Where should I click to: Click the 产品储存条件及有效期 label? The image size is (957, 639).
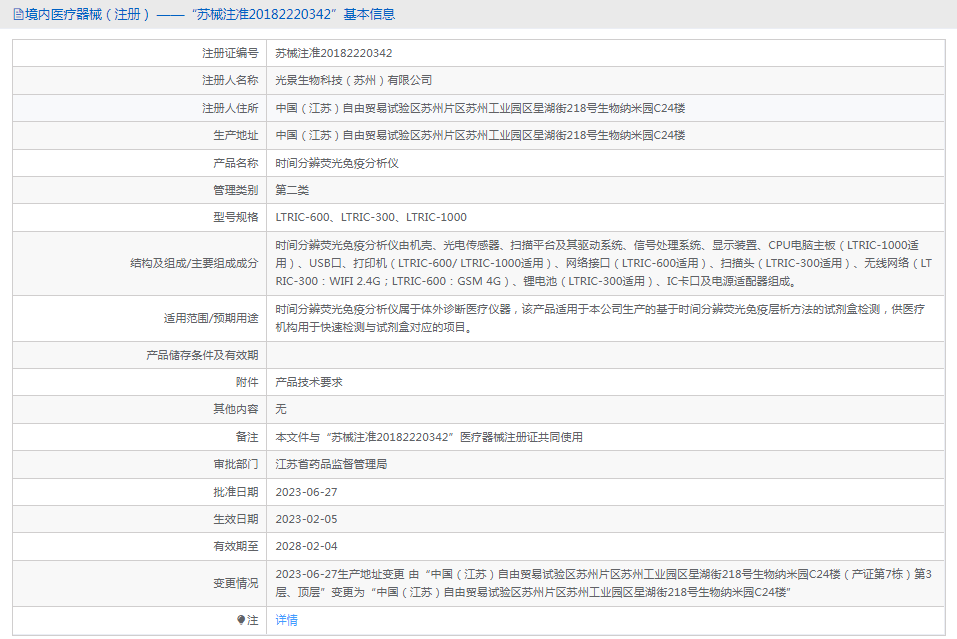tap(202, 355)
